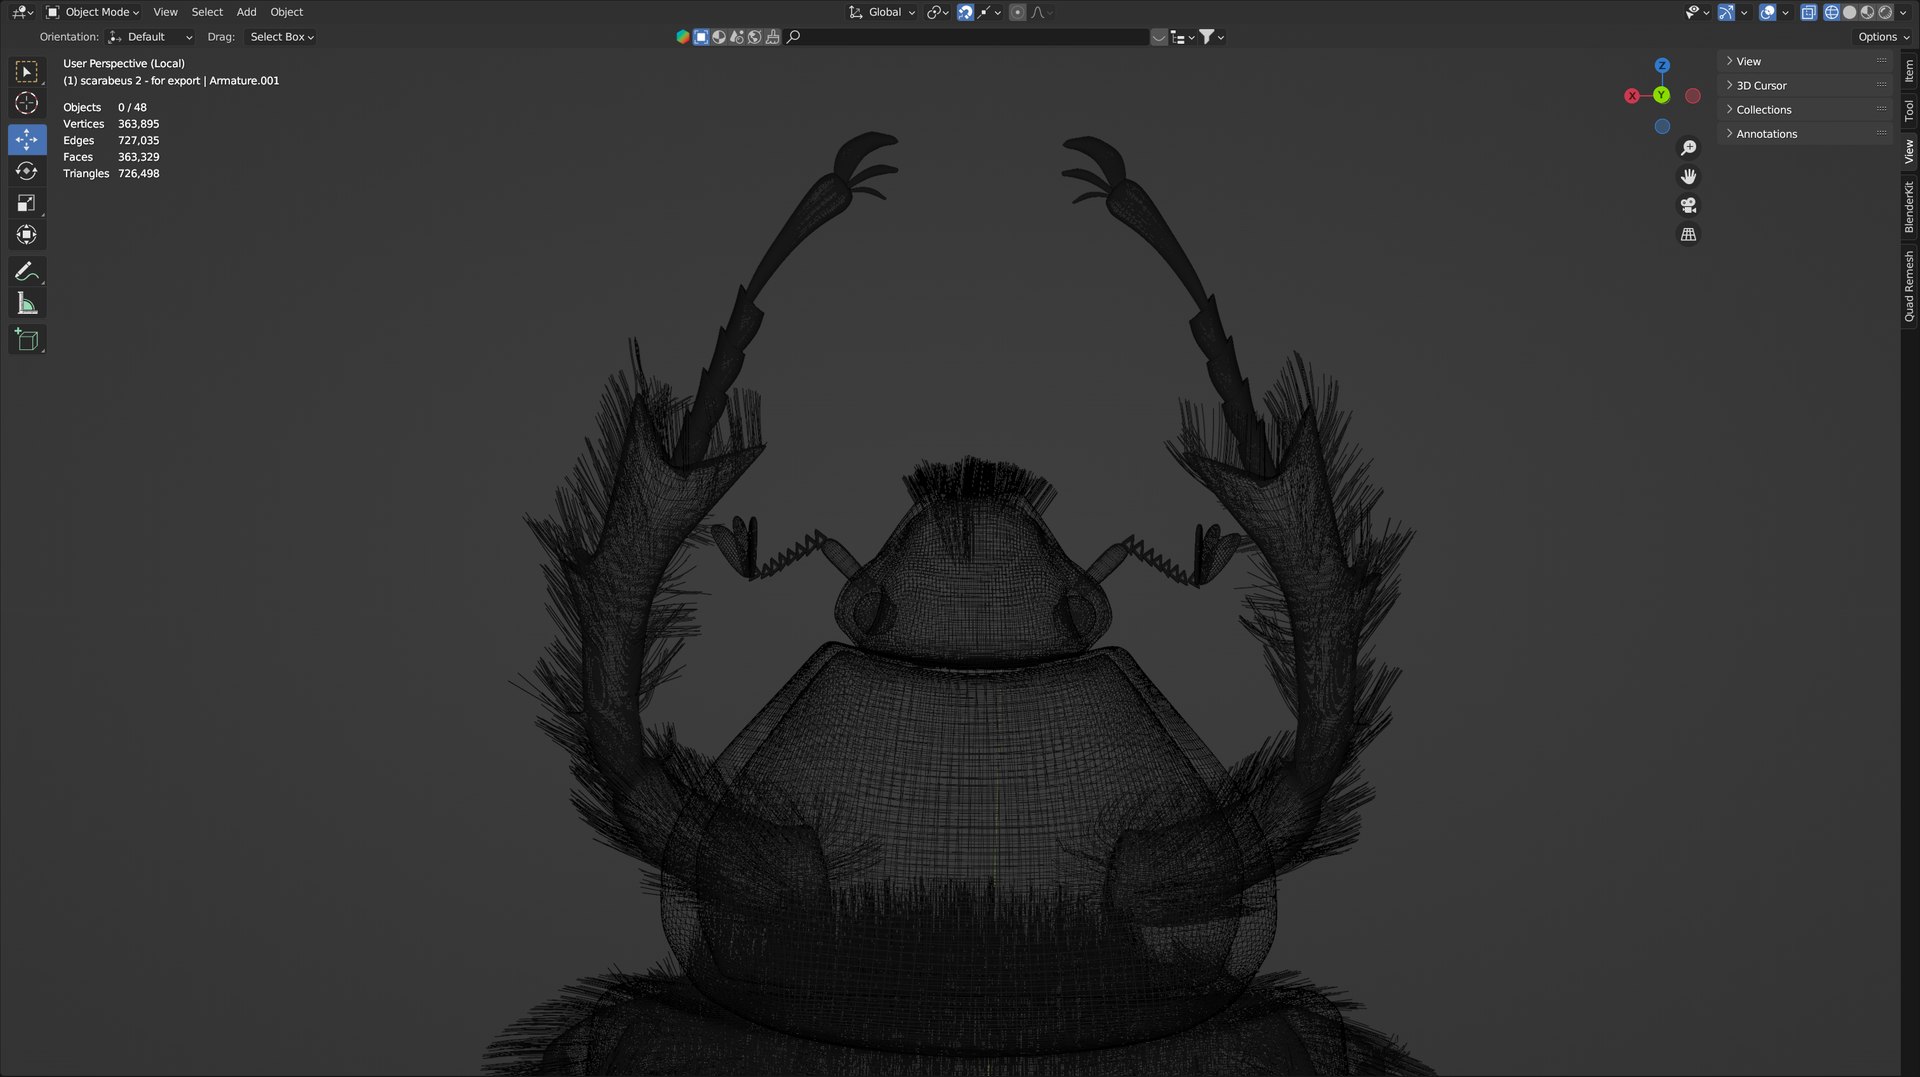Switch to the BlenderKit sidebar tab
The height and width of the screenshot is (1077, 1920).
tap(1909, 208)
